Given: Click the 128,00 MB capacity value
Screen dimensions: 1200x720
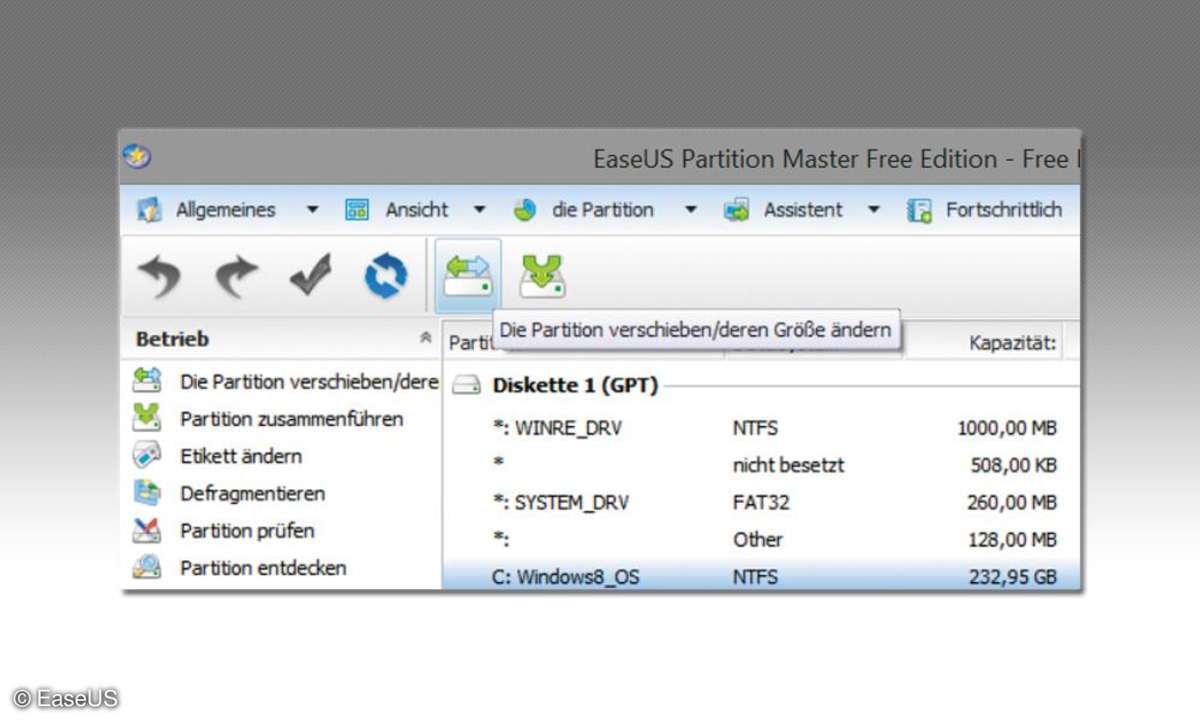Looking at the screenshot, I should 1012,539.
